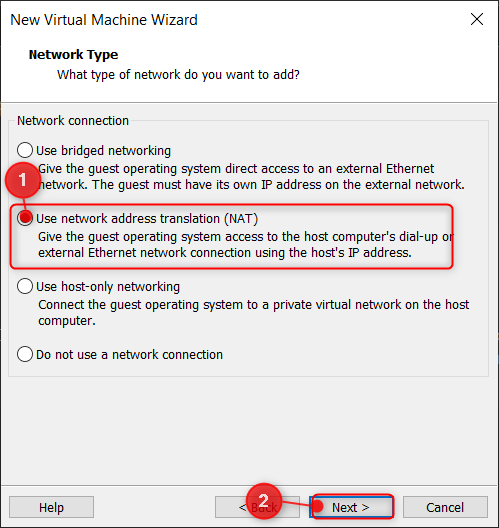The image size is (499, 528).
Task: Click the bold "Network Type" heading
Action: coord(73,55)
